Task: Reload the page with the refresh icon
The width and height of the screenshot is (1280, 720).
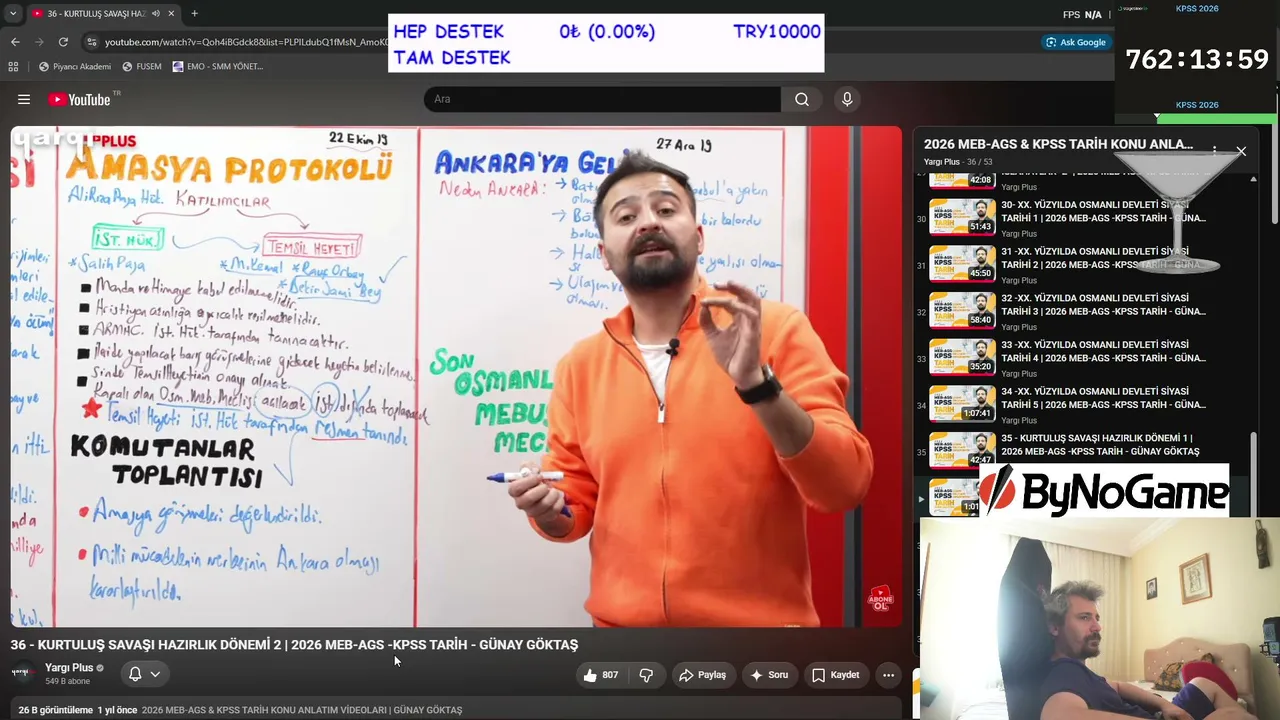Action: click(63, 42)
